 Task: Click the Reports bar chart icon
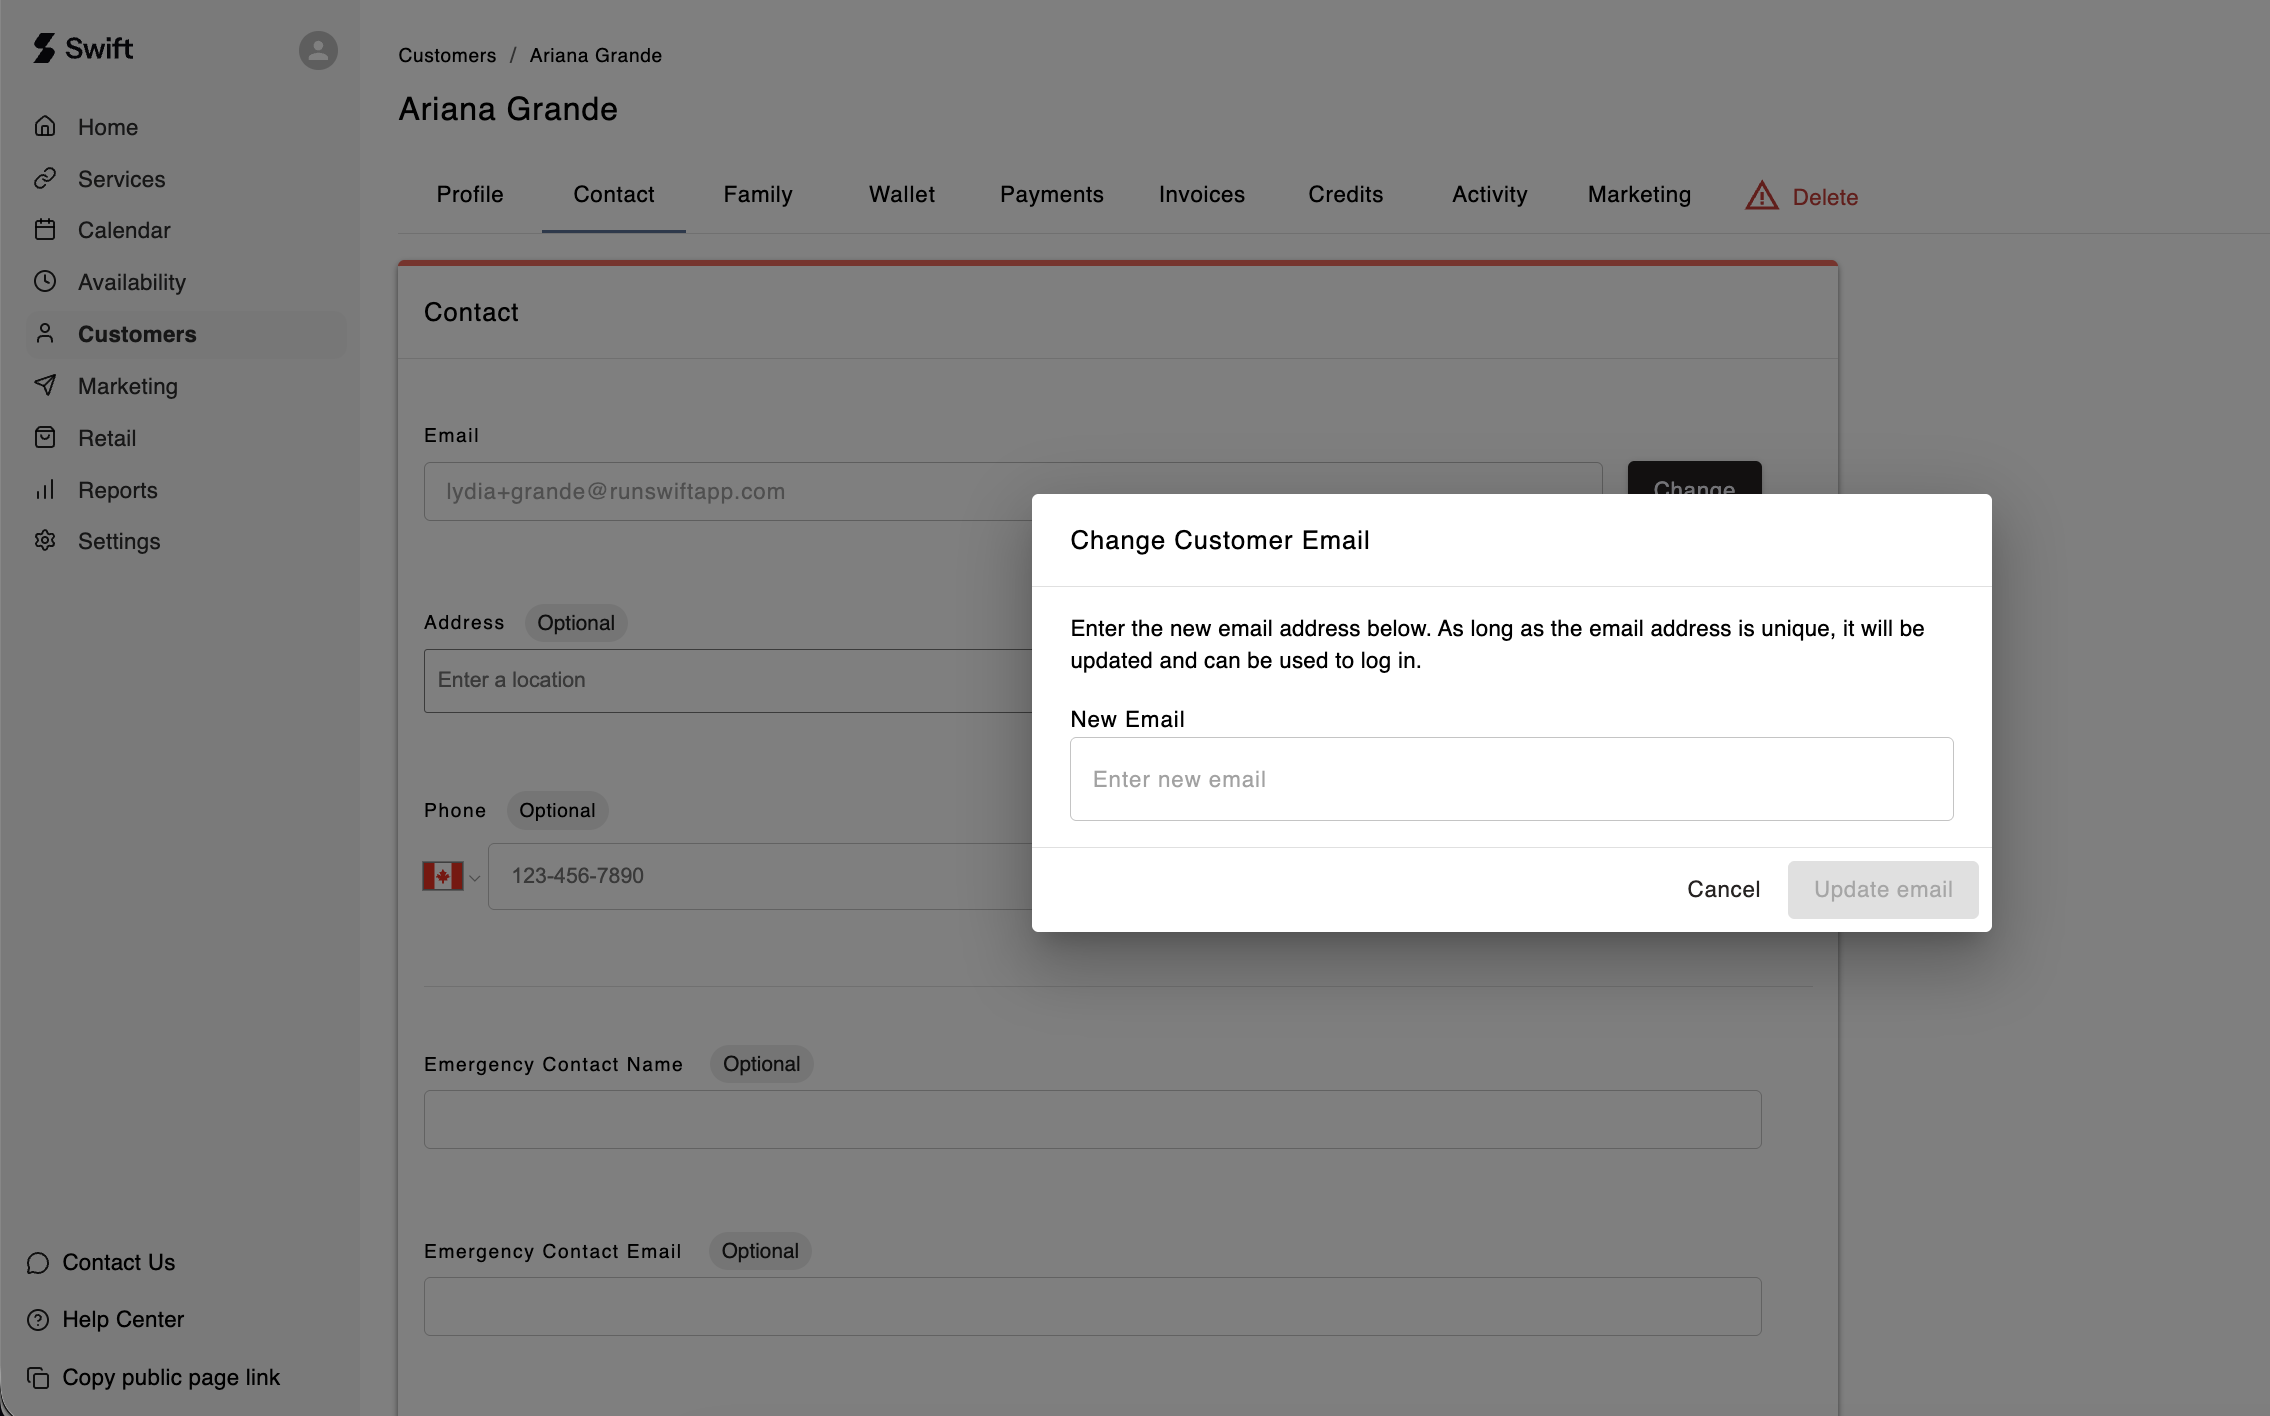[45, 490]
